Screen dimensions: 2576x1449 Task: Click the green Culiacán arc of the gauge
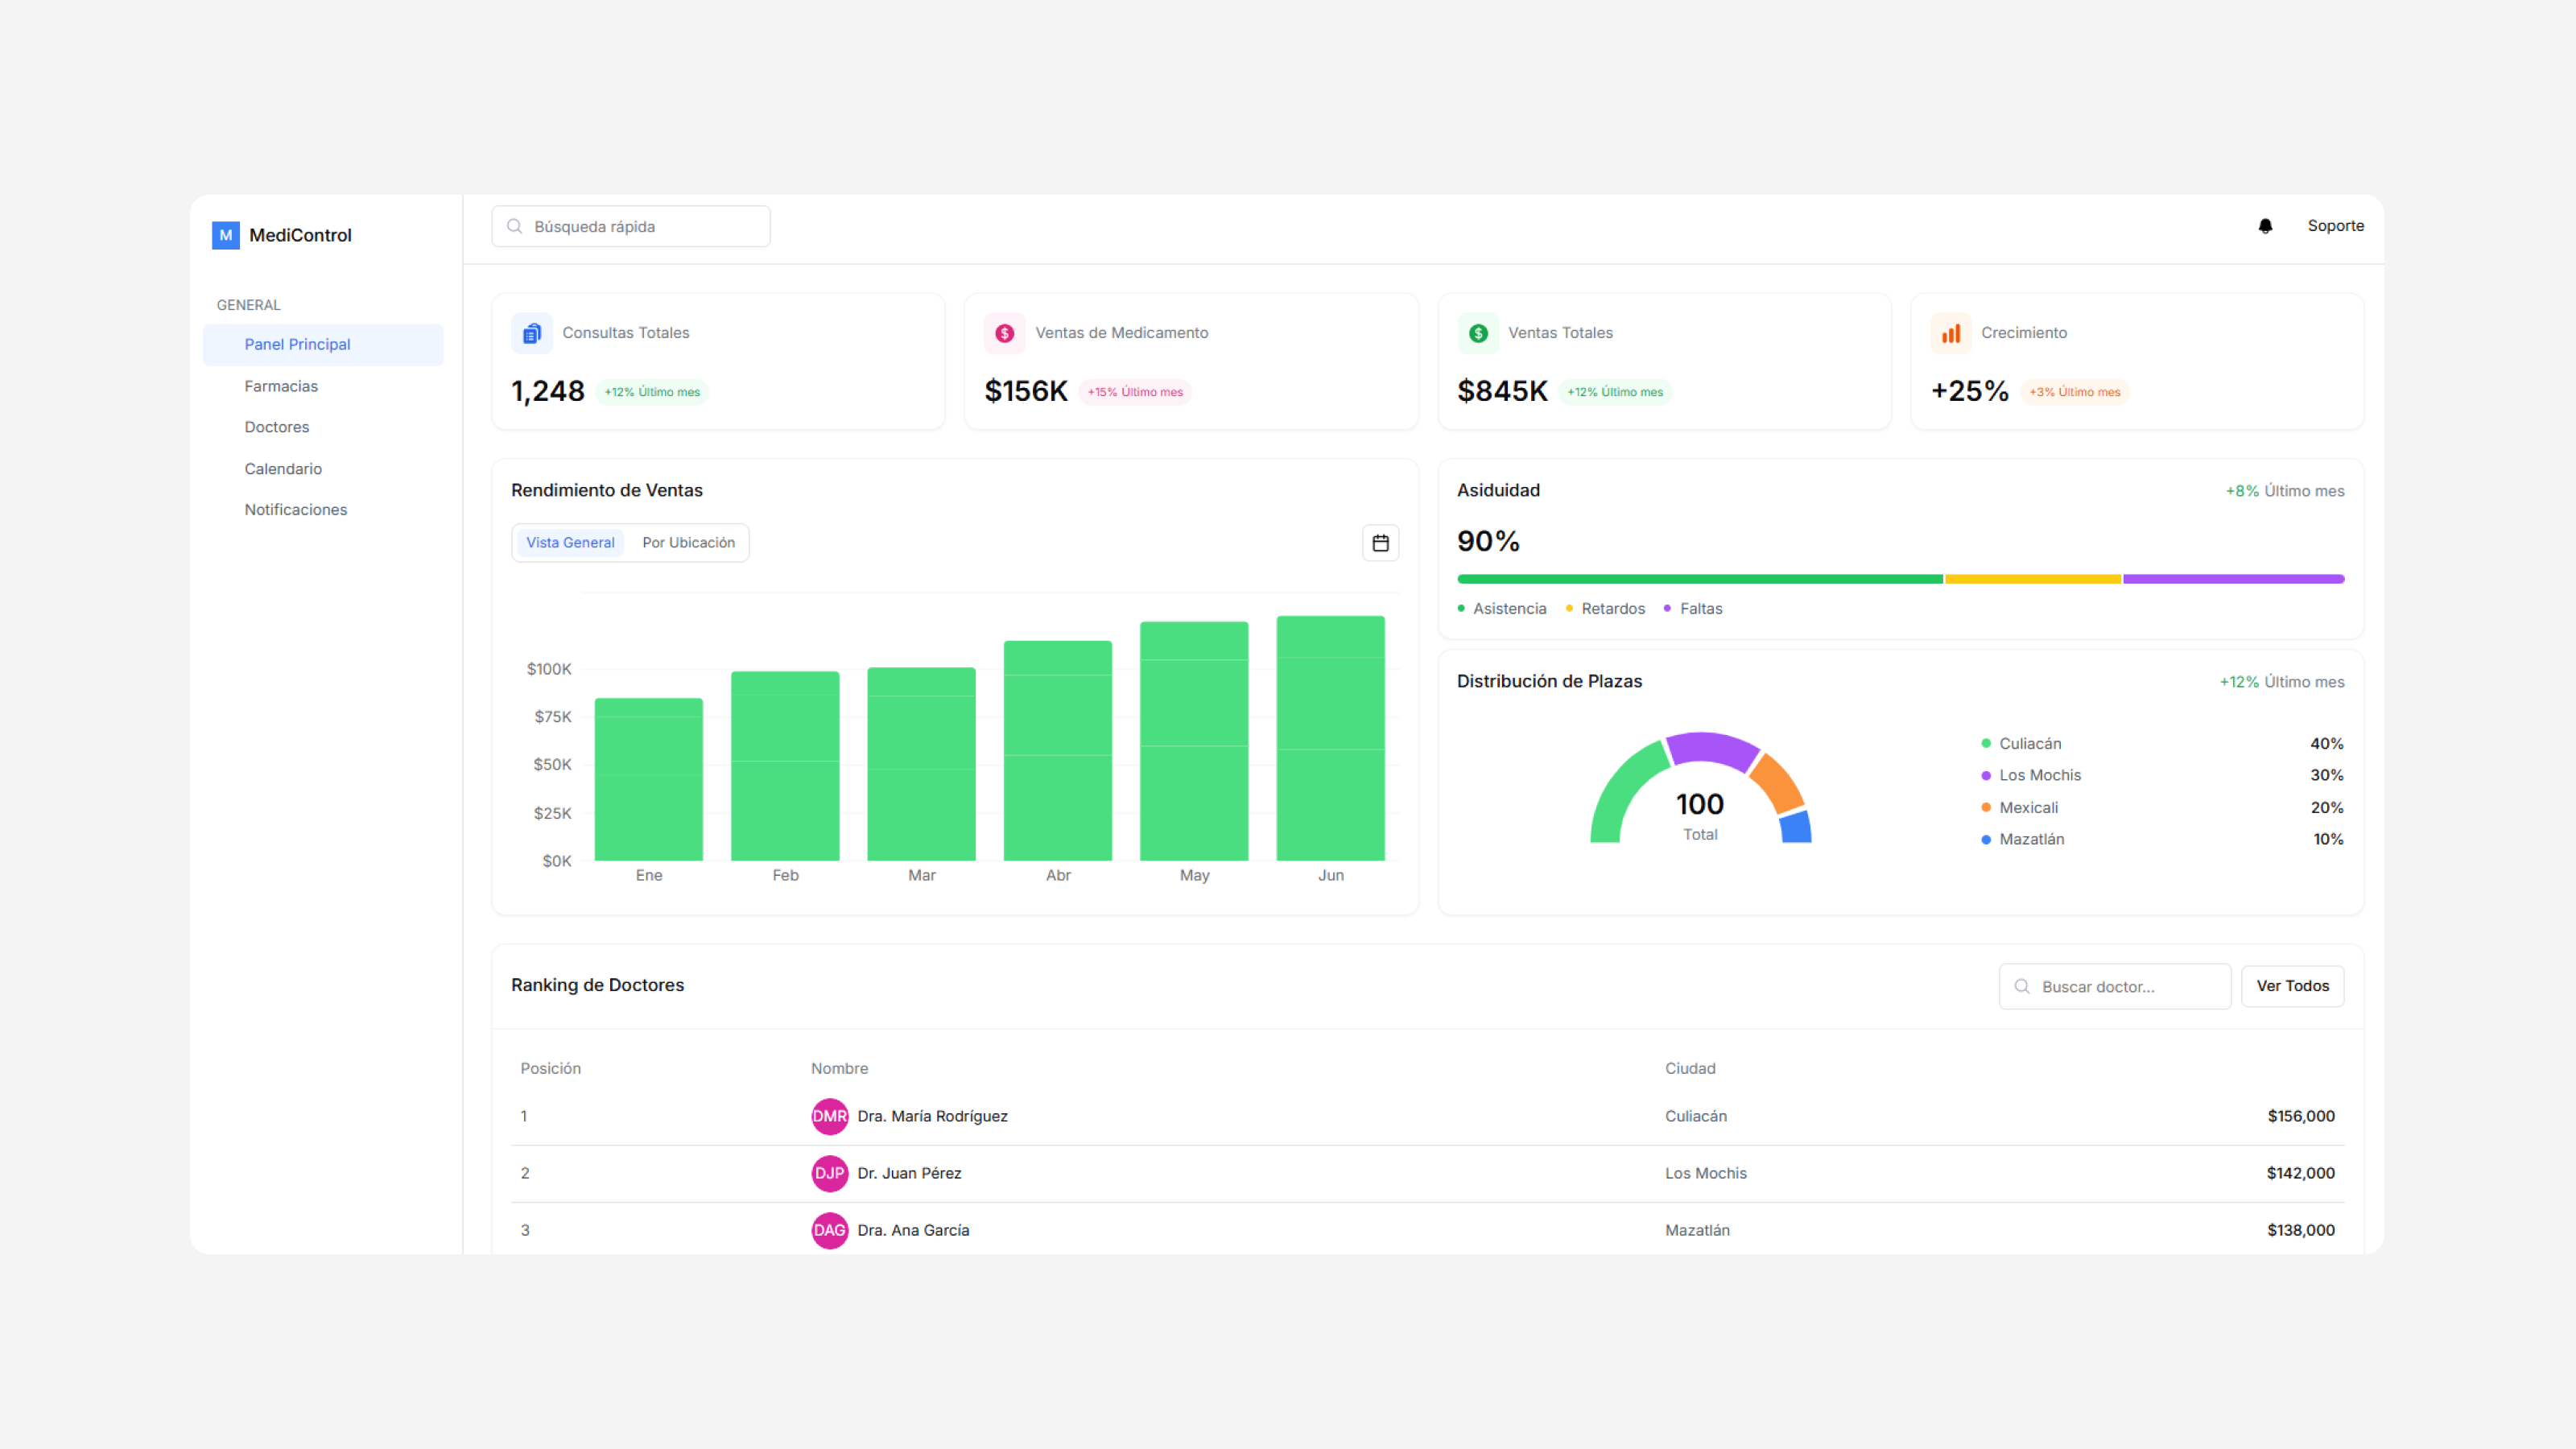(1622, 790)
